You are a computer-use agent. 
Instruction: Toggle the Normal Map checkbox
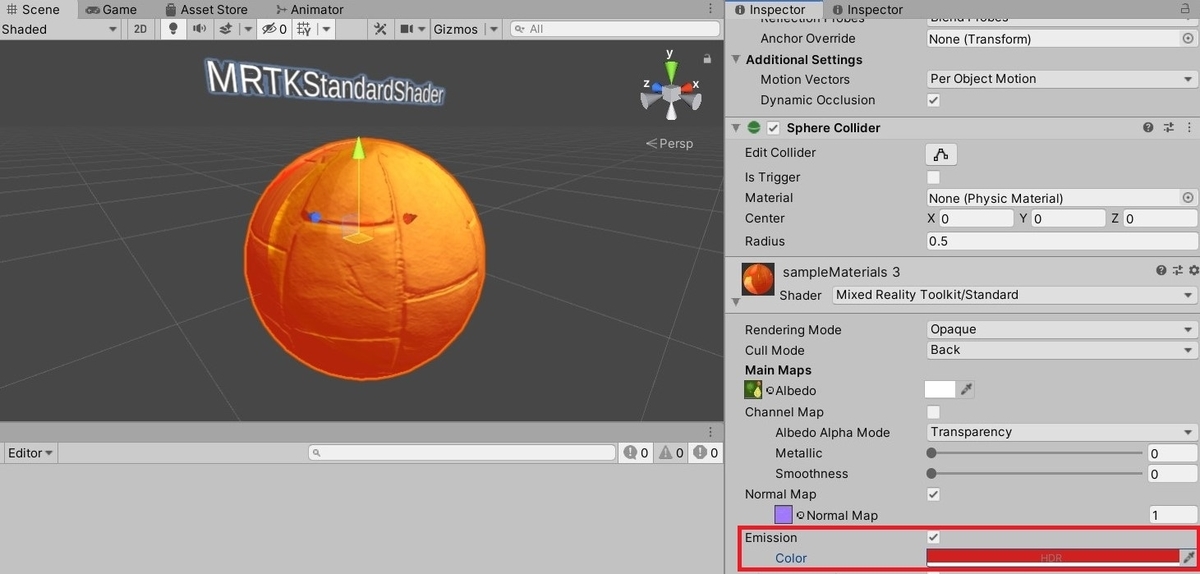[x=933, y=494]
